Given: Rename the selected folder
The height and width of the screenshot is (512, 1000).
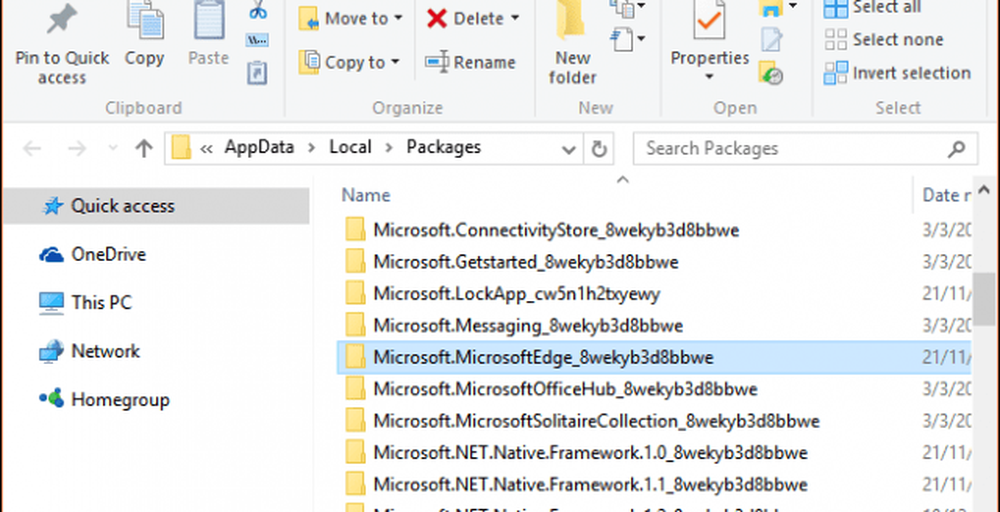Looking at the screenshot, I should click(x=471, y=62).
